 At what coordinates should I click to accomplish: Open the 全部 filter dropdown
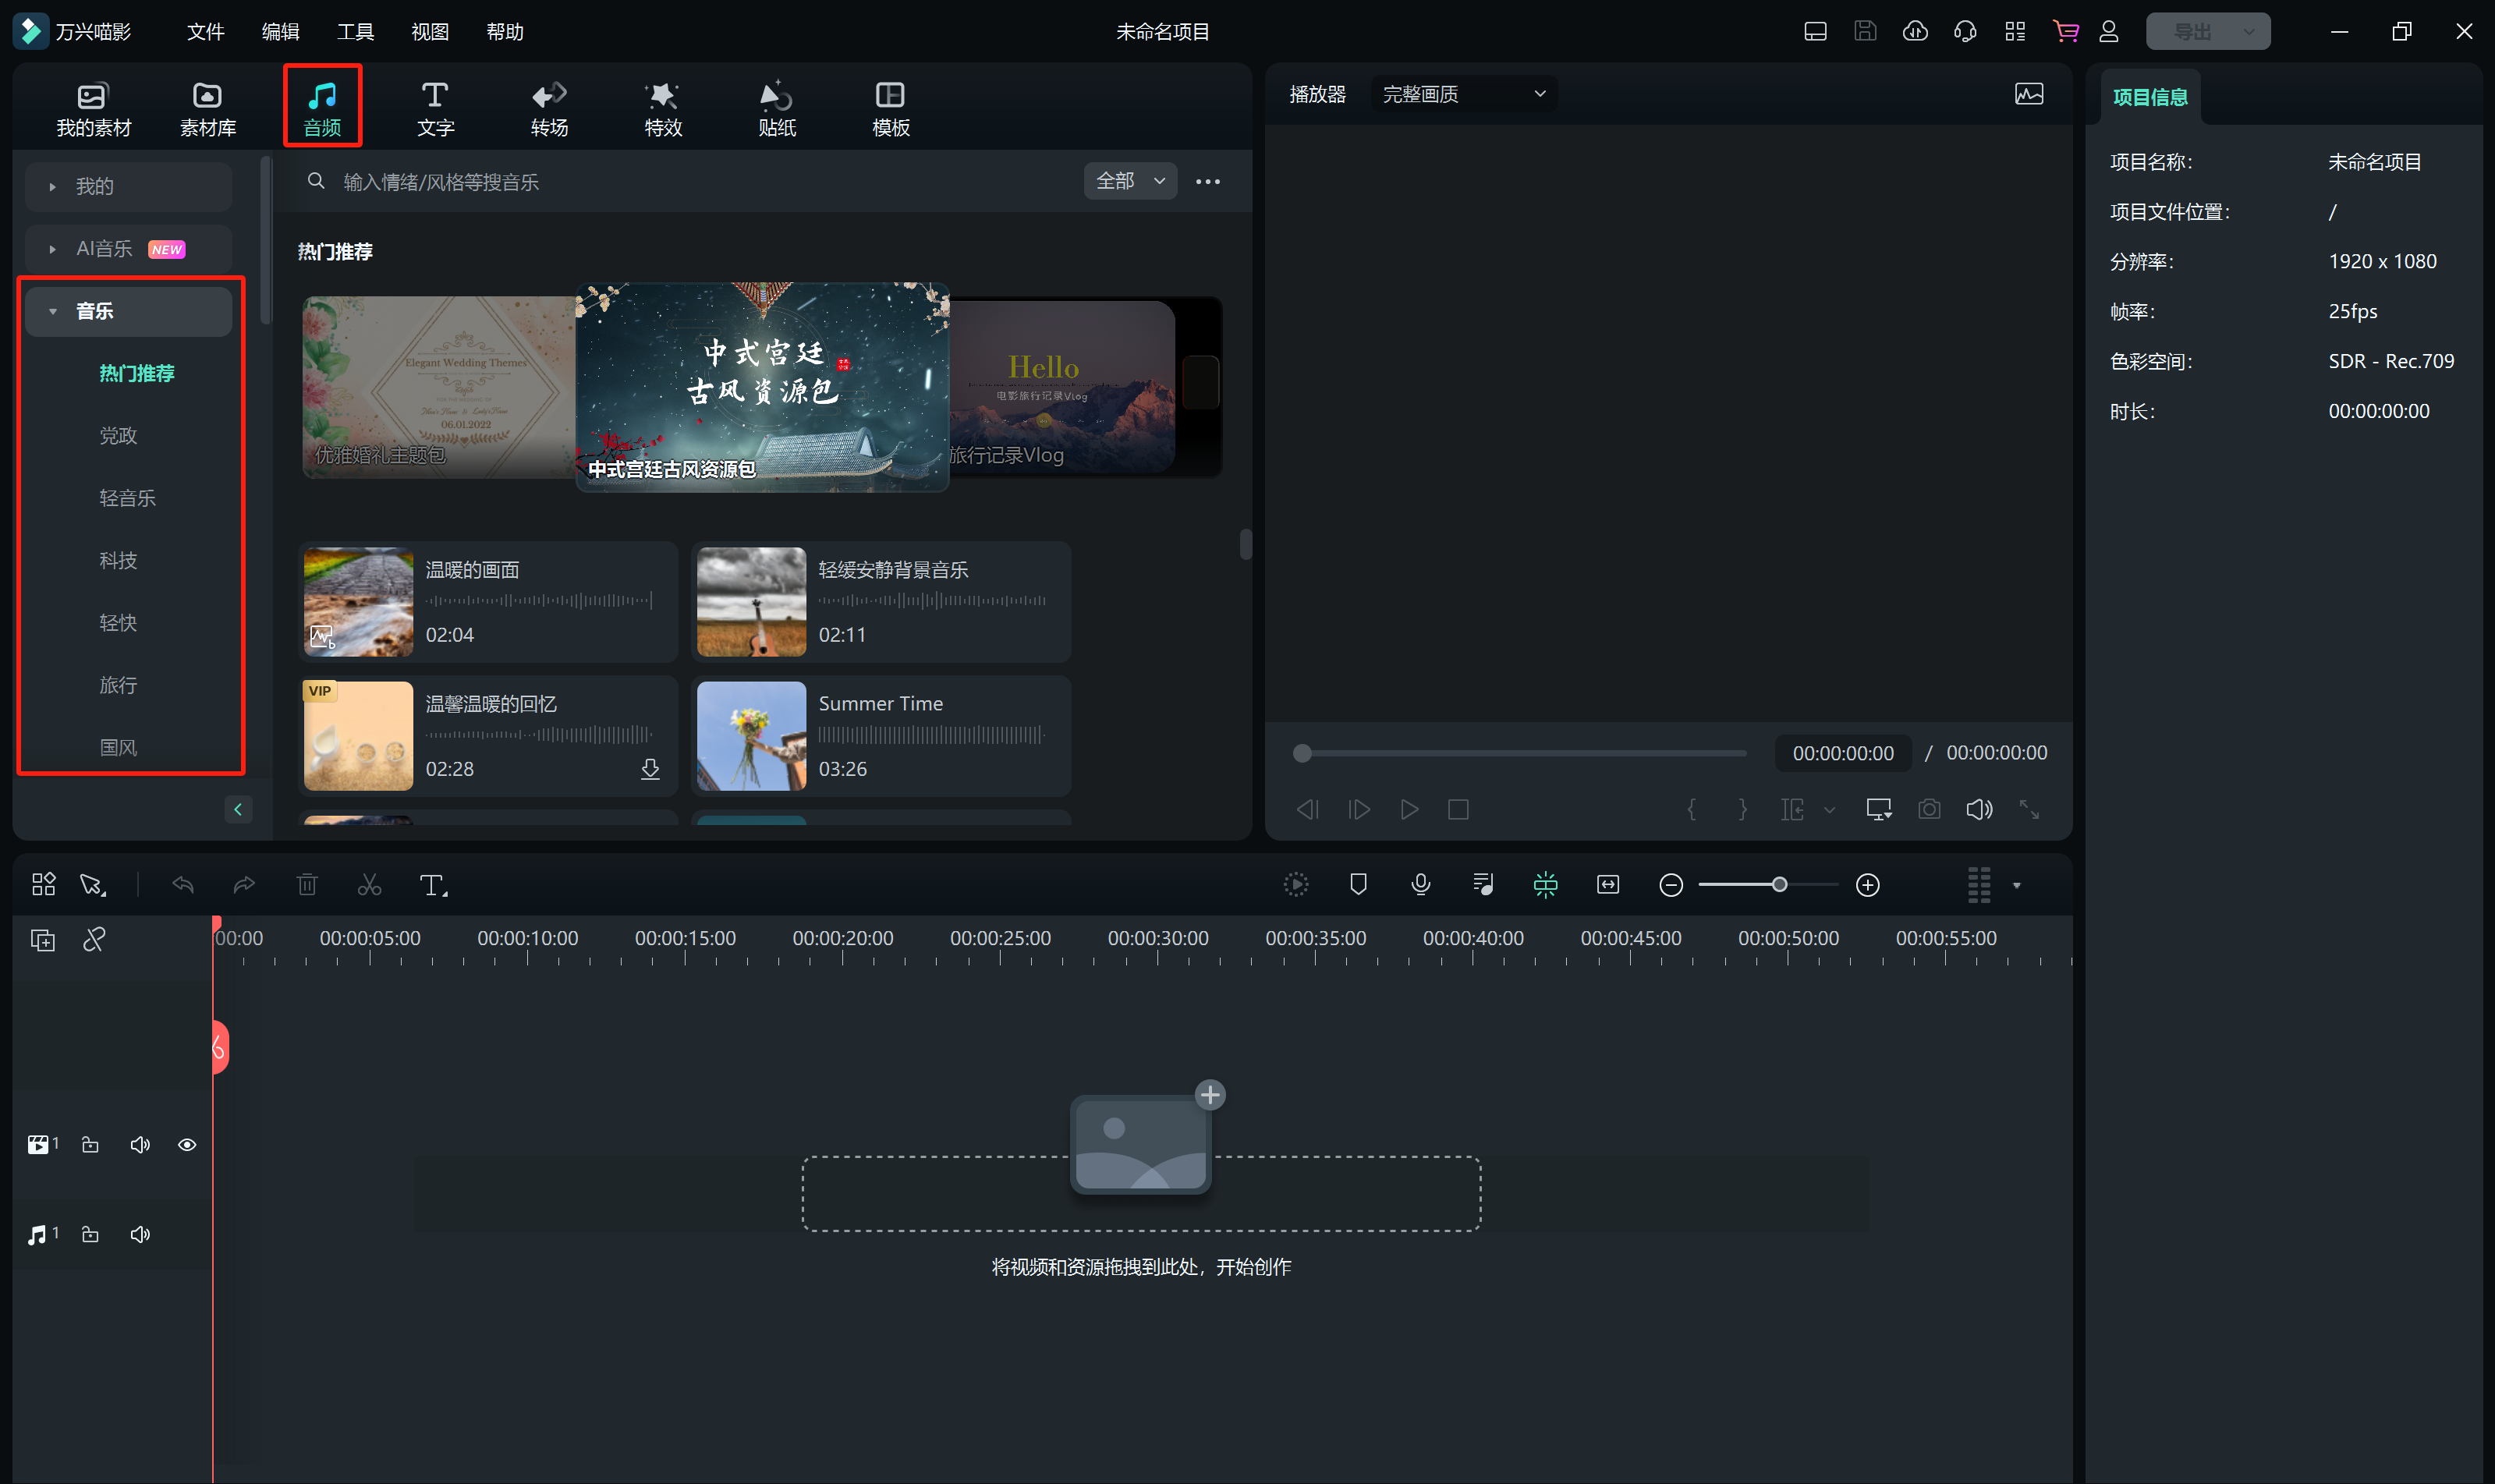[1130, 181]
